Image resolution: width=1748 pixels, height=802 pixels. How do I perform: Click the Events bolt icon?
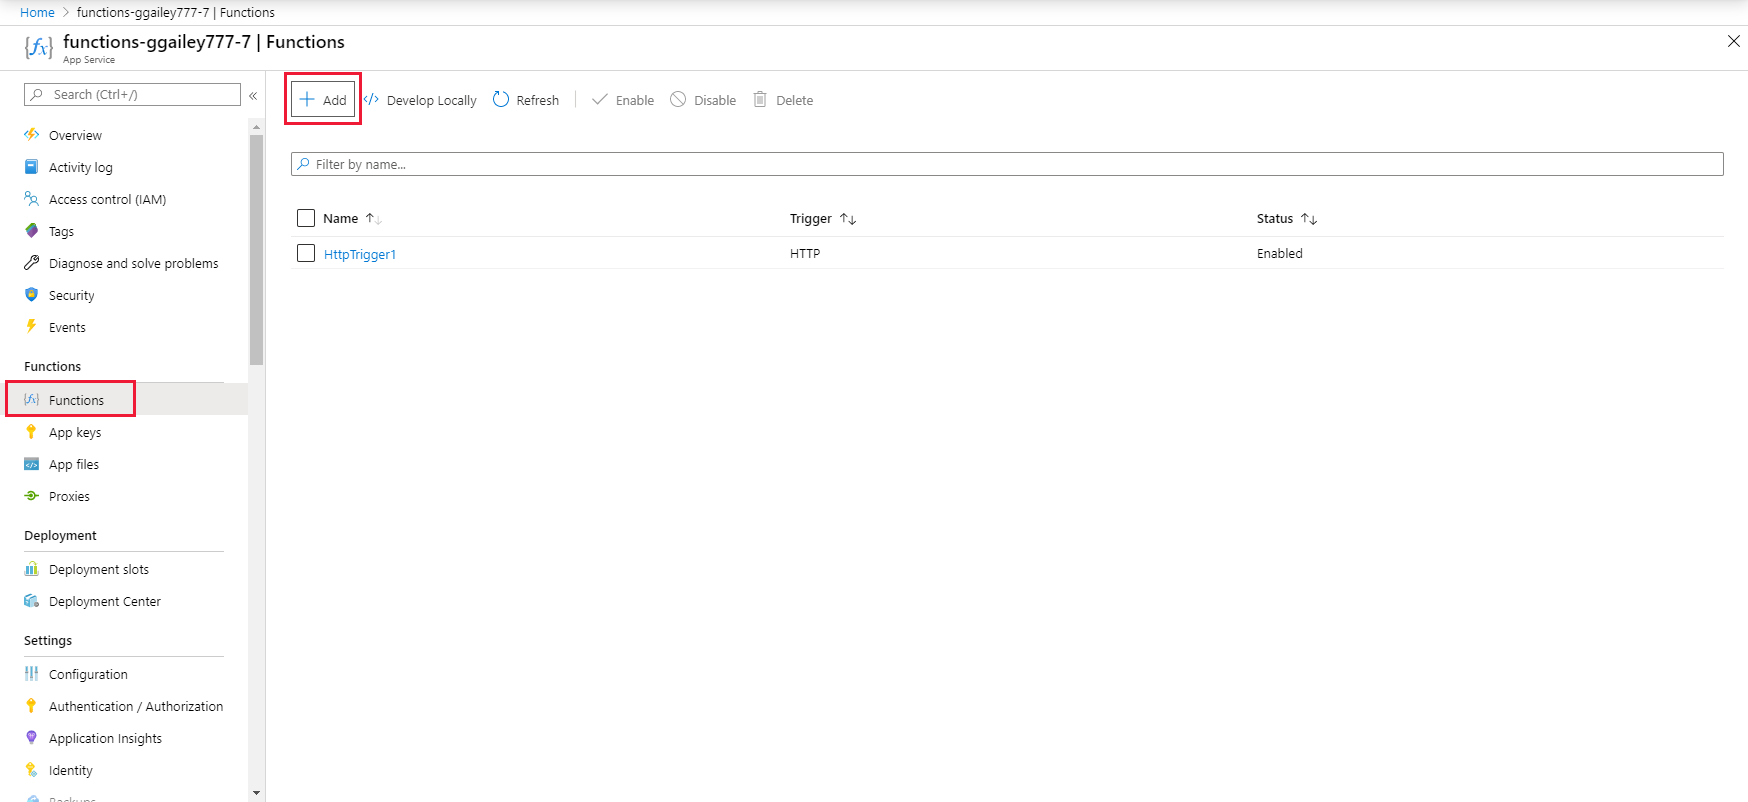tap(32, 326)
